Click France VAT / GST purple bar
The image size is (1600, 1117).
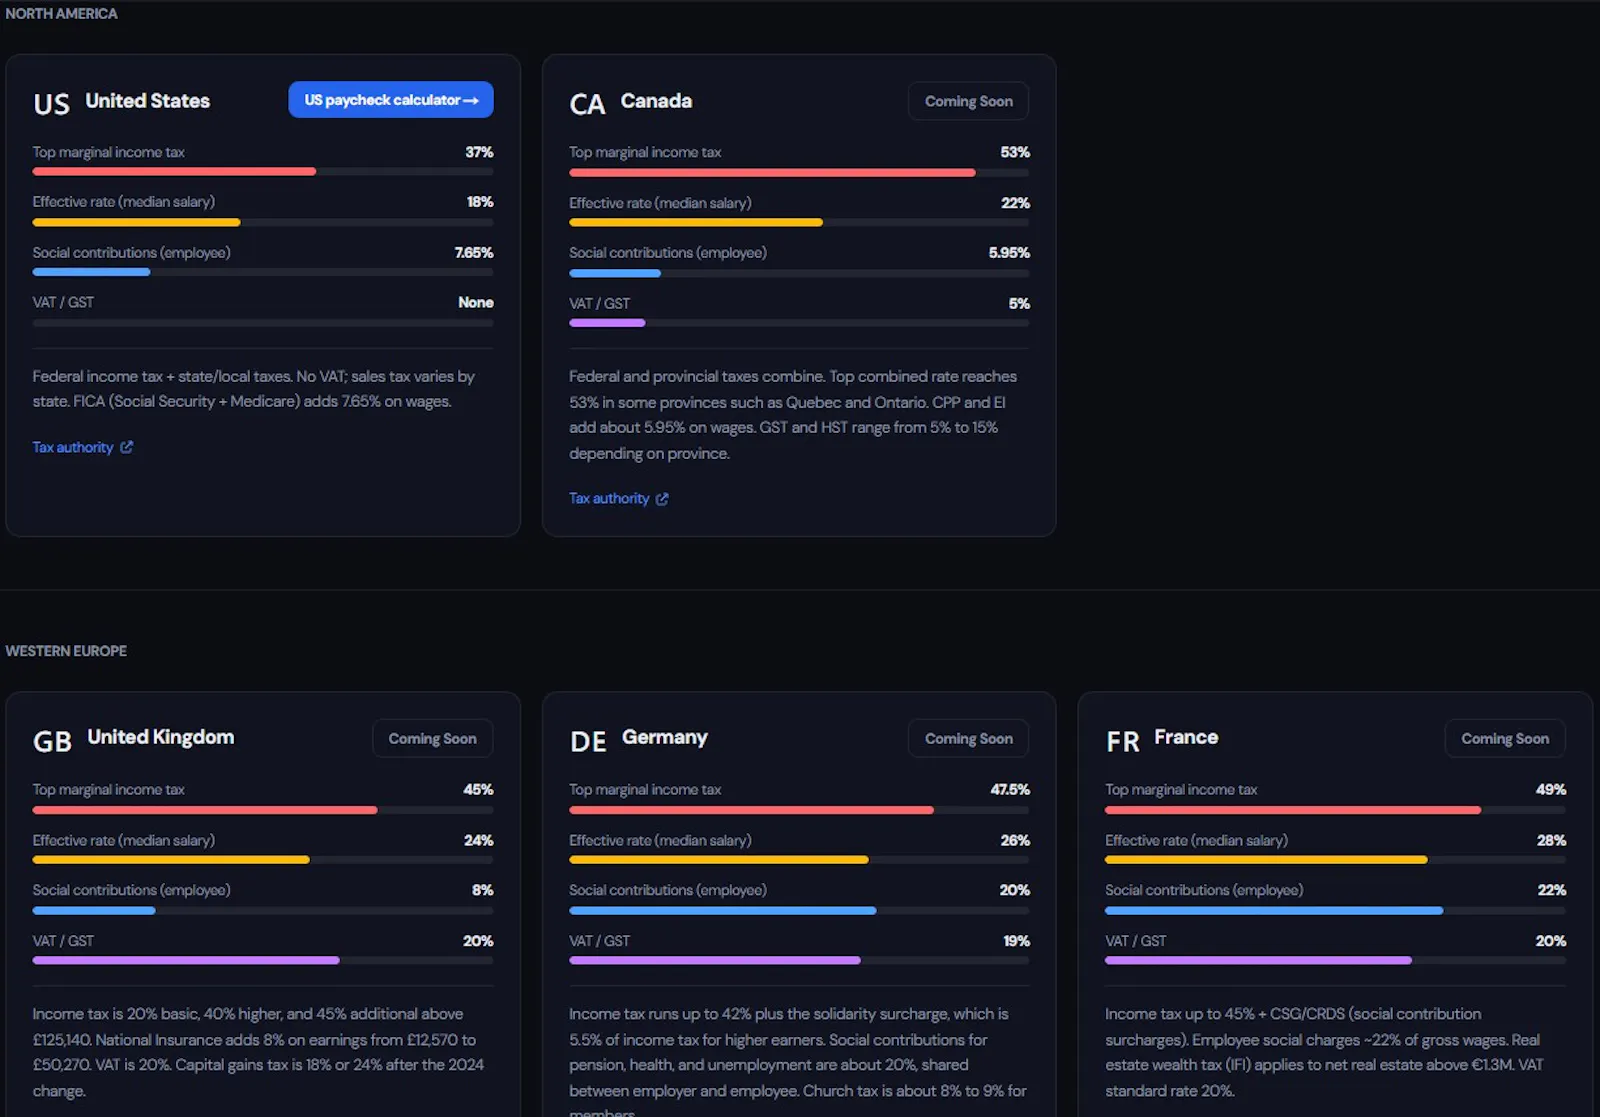[1258, 960]
